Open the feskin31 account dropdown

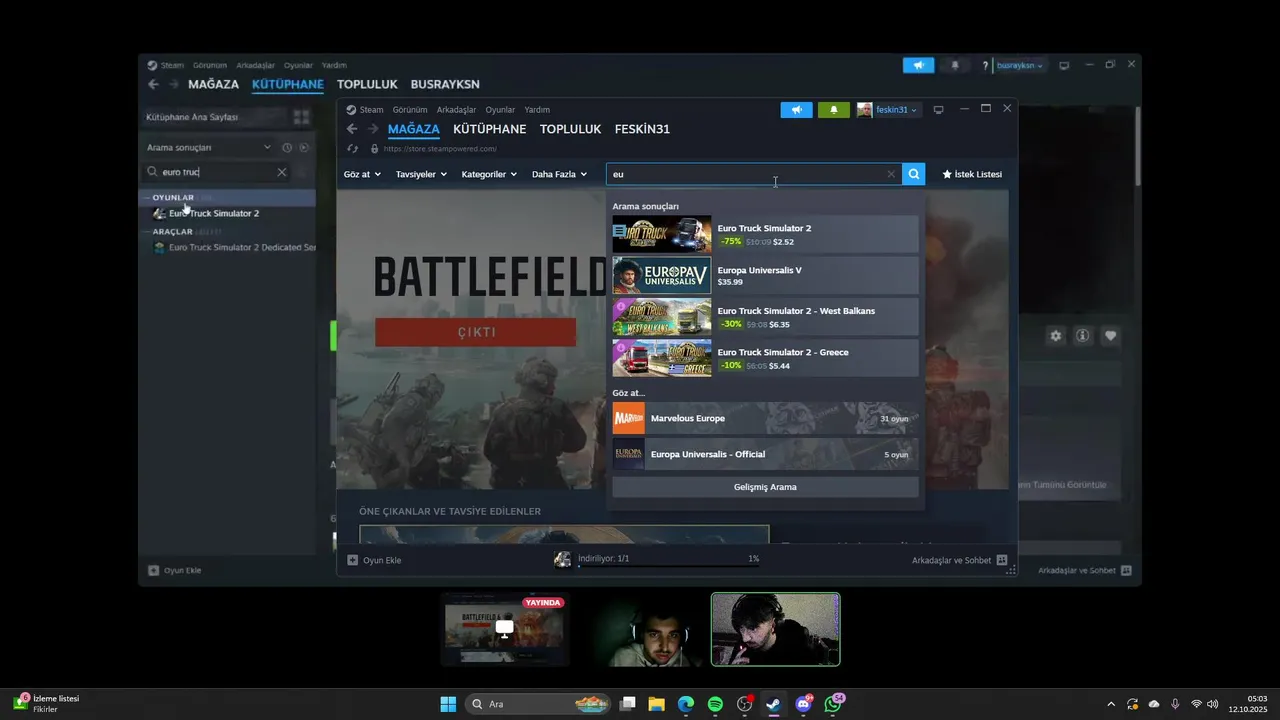tap(896, 110)
